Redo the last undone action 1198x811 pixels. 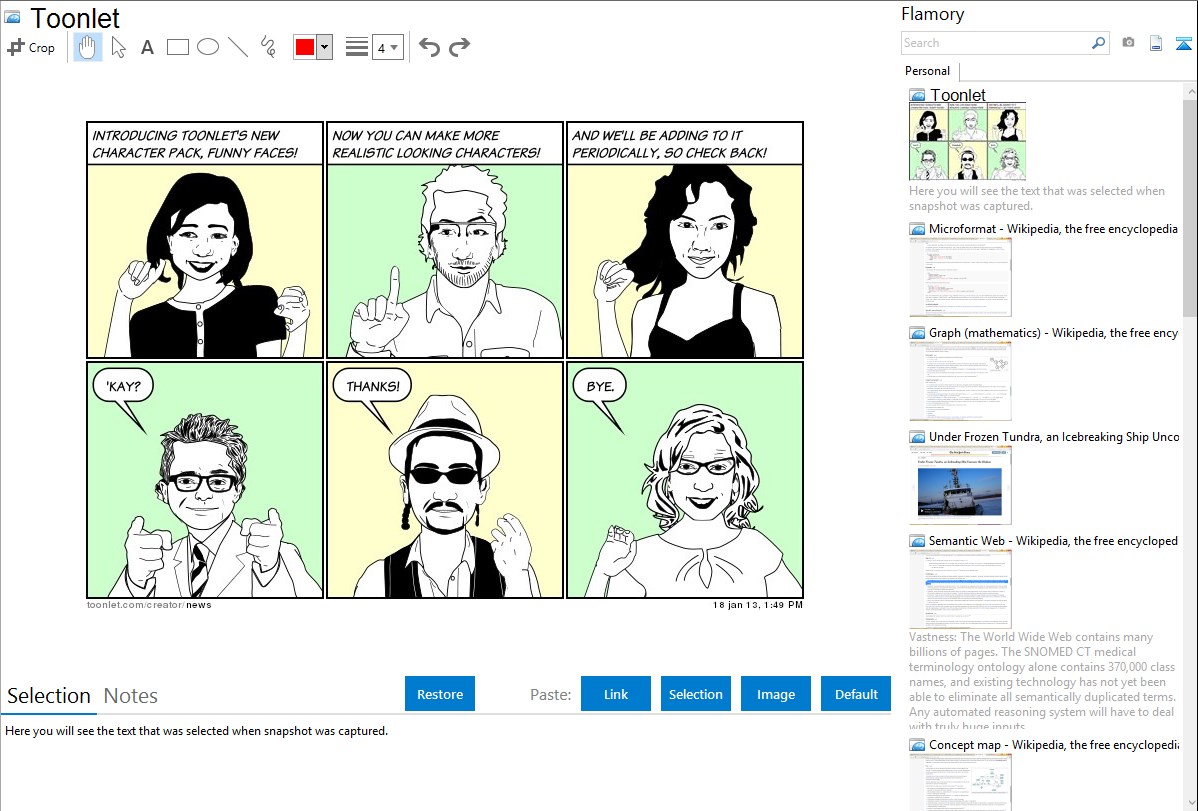click(x=459, y=47)
